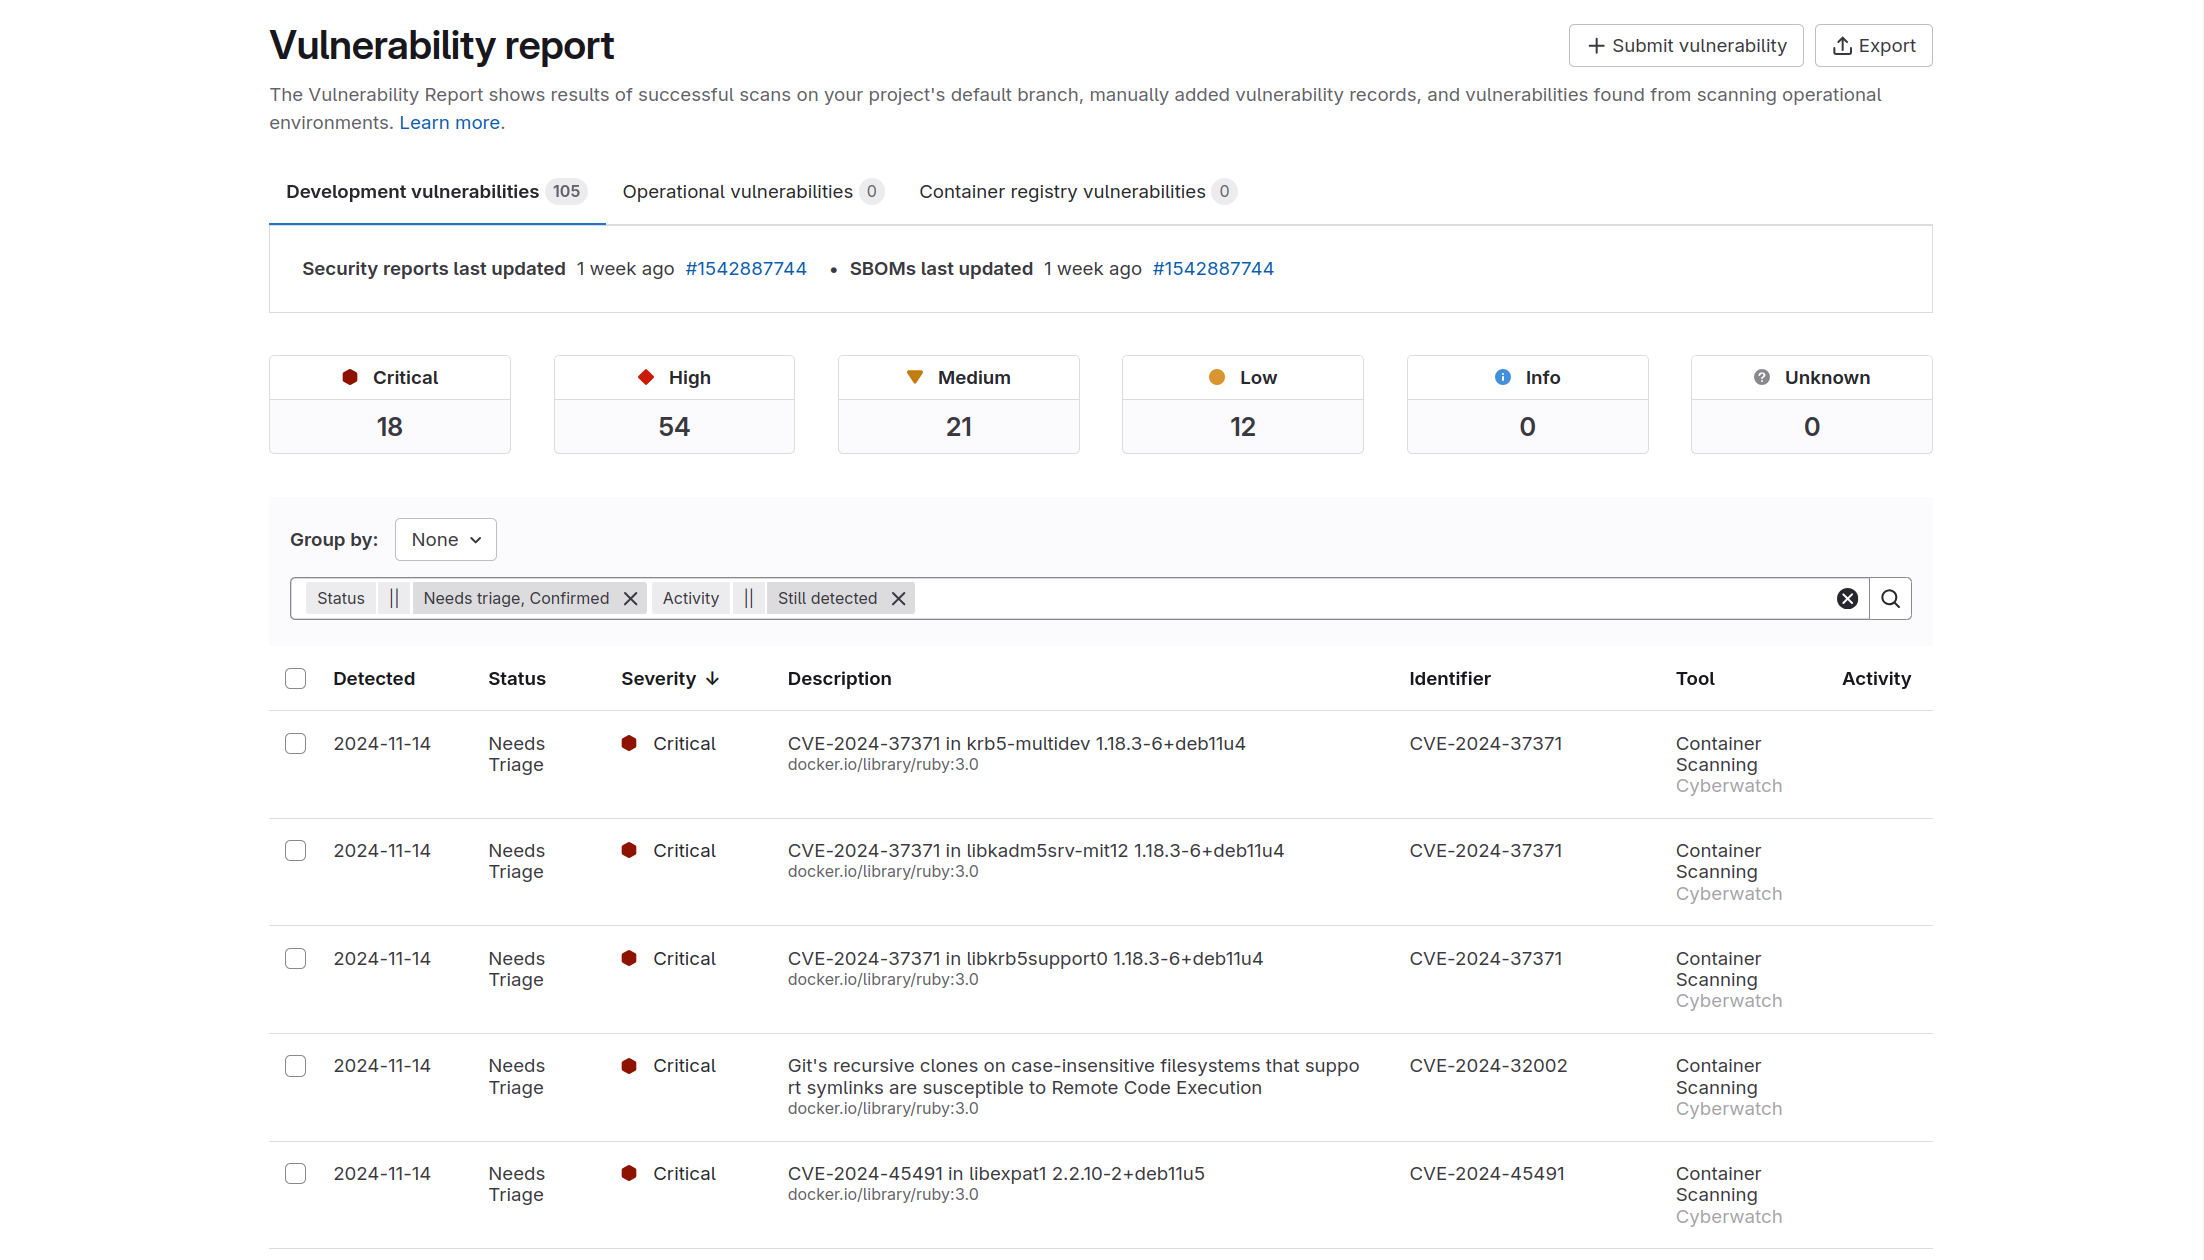This screenshot has width=2204, height=1260.
Task: Open the Group by None dropdown
Action: 446,540
